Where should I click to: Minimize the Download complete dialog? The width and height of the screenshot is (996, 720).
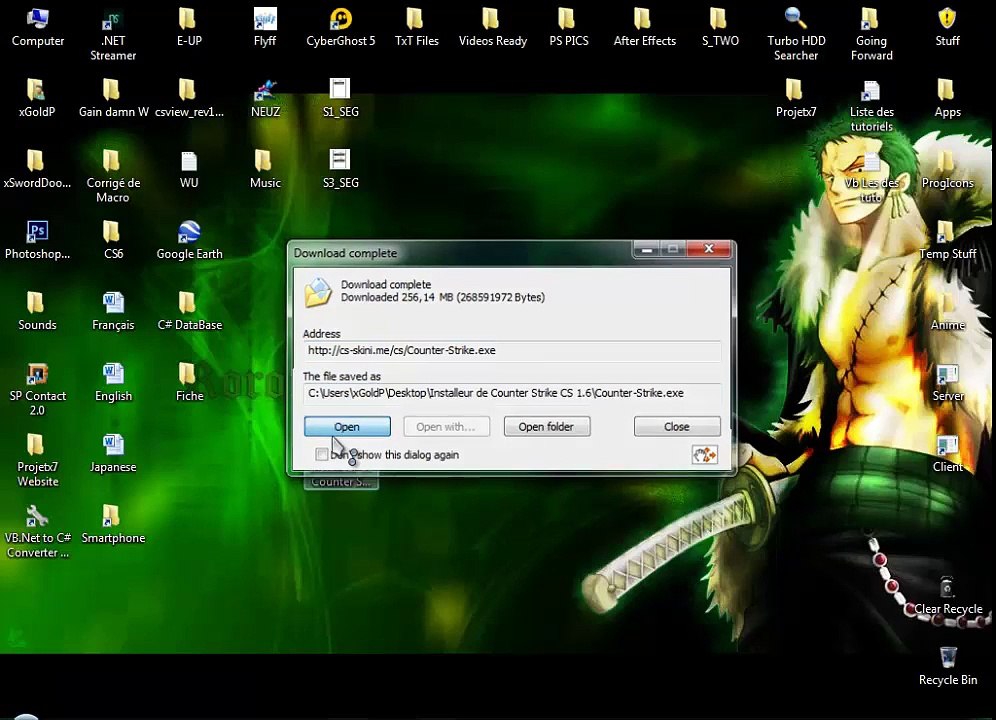pyautogui.click(x=647, y=249)
